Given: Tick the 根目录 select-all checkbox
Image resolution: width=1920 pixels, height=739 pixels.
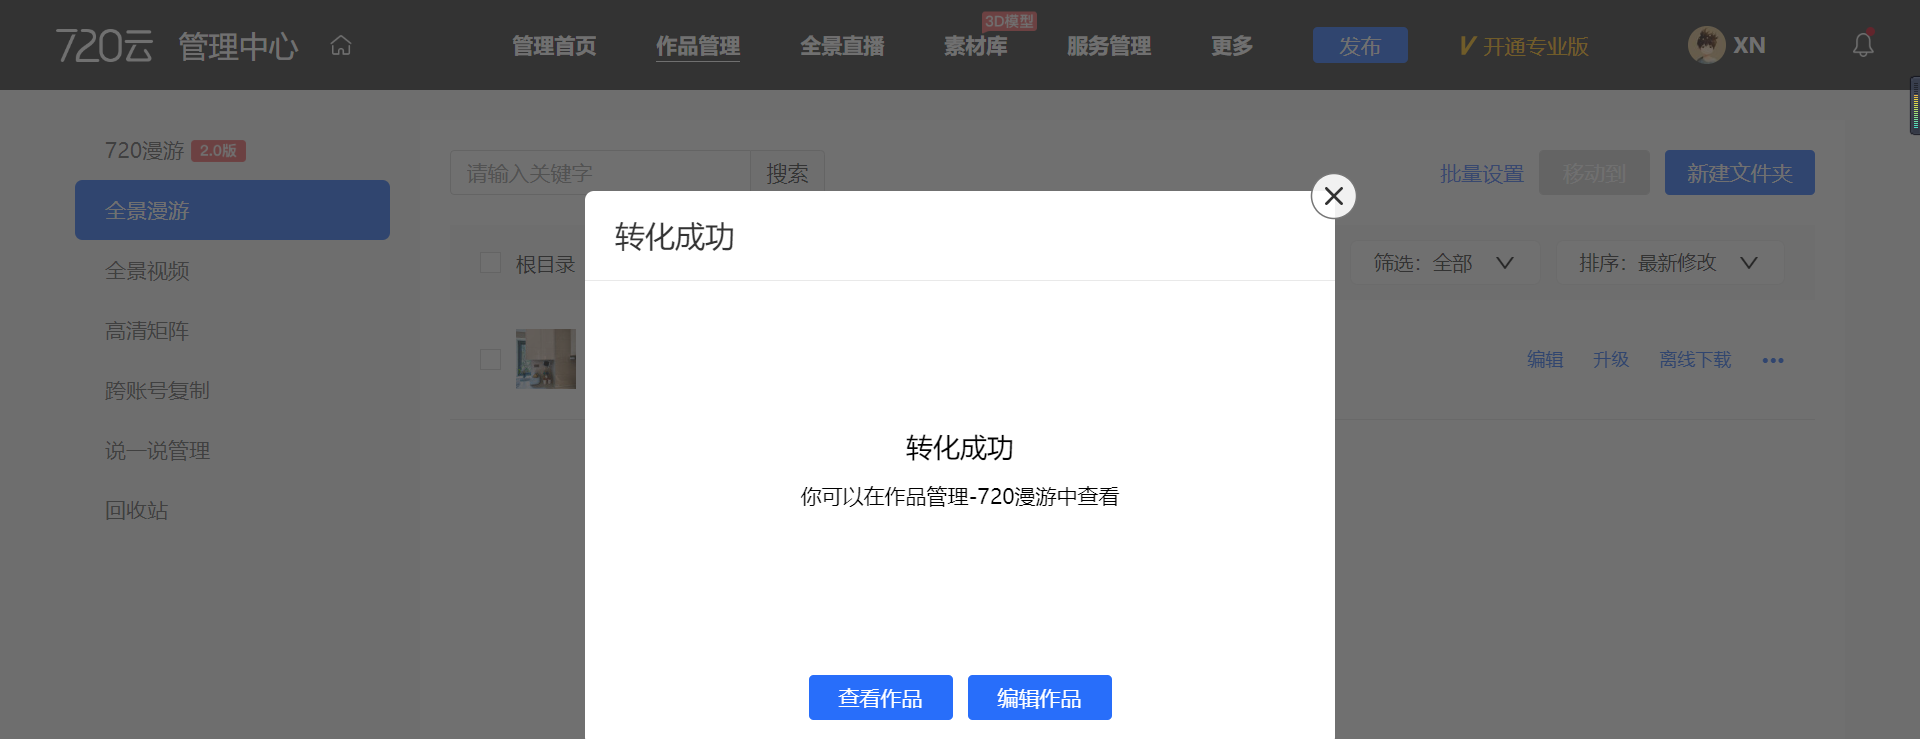Looking at the screenshot, I should point(490,263).
